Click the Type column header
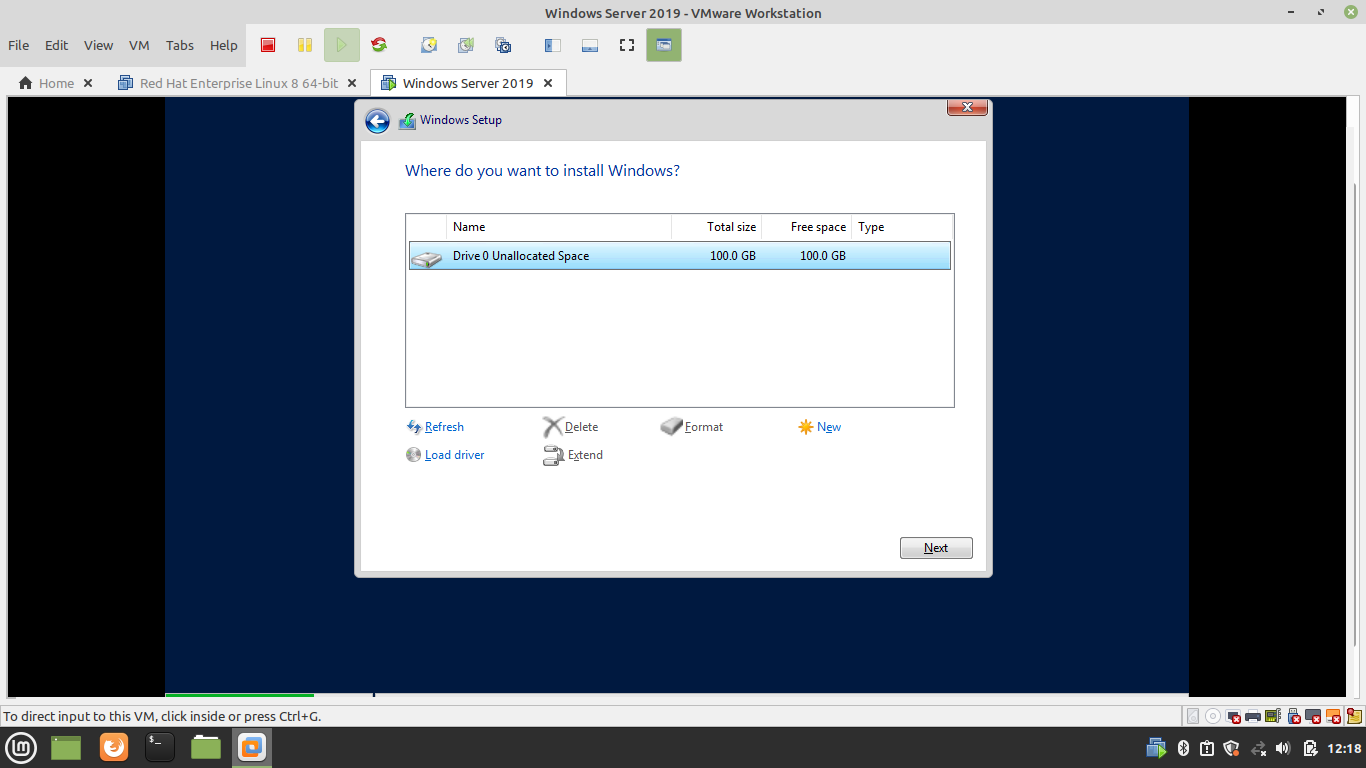This screenshot has height=768, width=1366. coord(902,227)
